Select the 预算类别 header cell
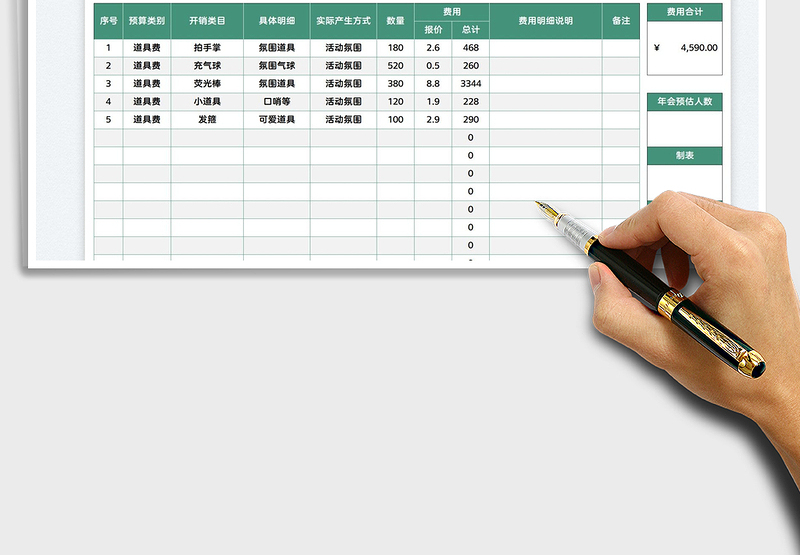The width and height of the screenshot is (800, 555). tap(147, 21)
